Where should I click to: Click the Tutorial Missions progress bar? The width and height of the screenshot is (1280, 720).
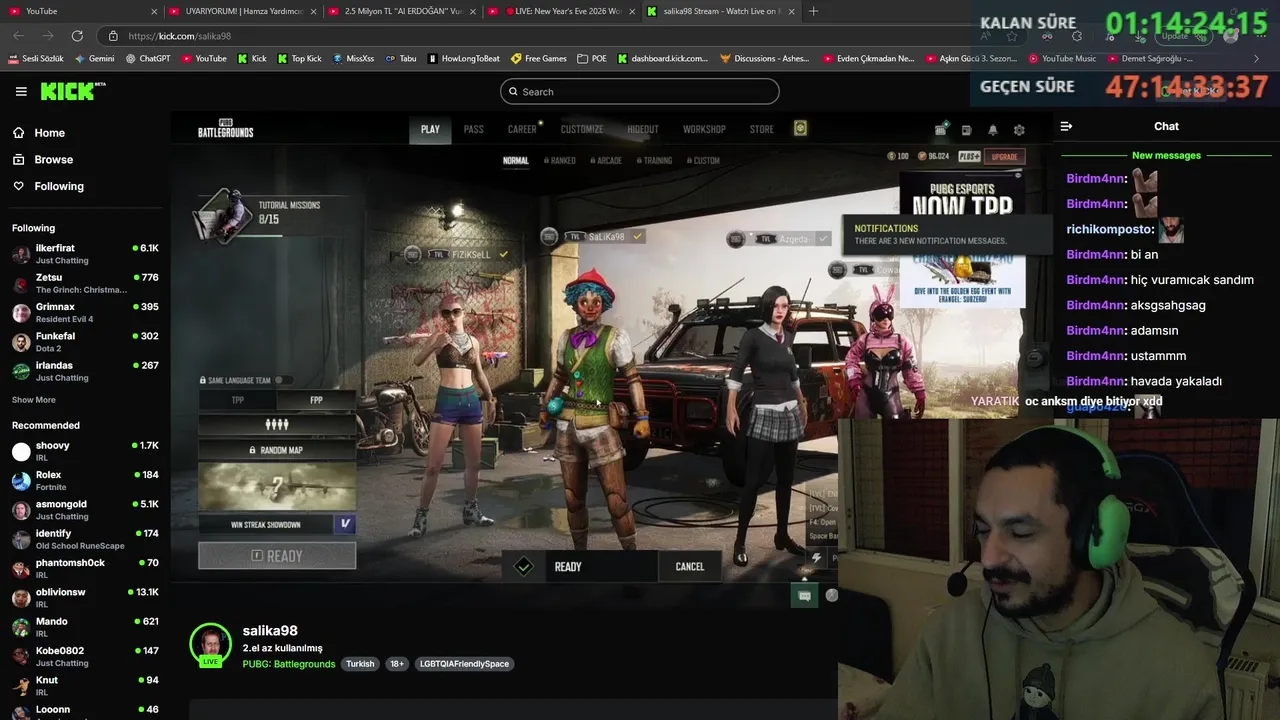tap(270, 235)
